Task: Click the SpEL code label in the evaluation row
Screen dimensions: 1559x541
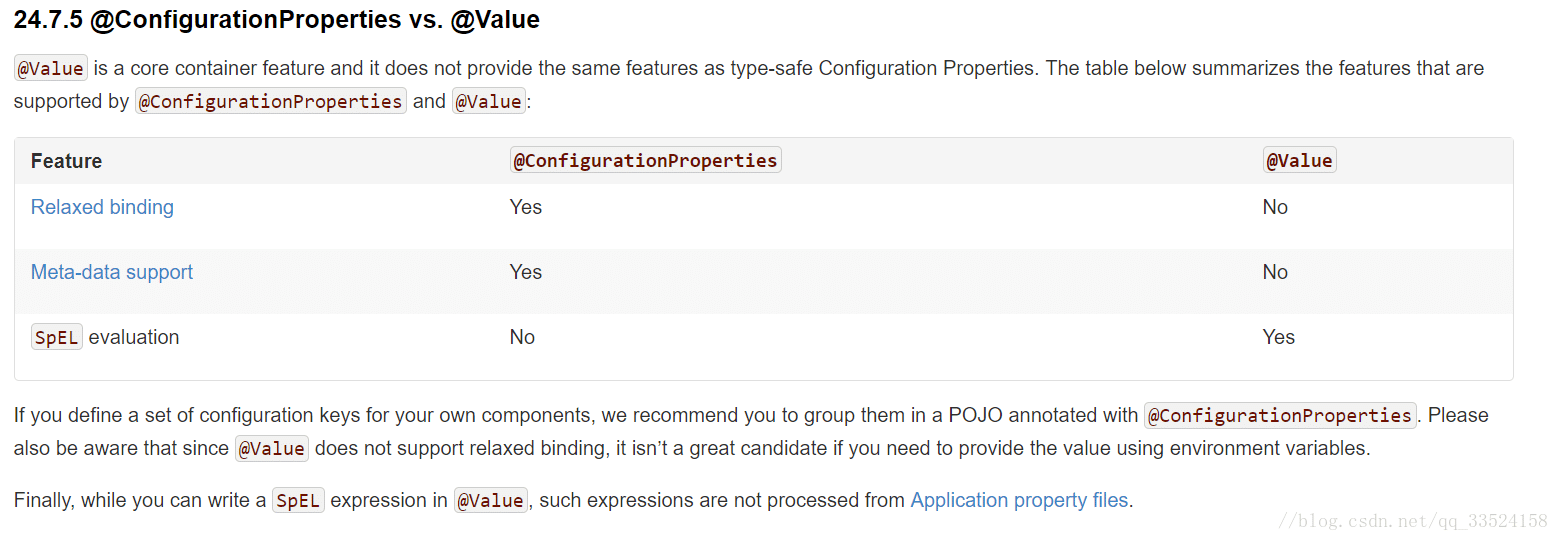Action: pyautogui.click(x=57, y=337)
